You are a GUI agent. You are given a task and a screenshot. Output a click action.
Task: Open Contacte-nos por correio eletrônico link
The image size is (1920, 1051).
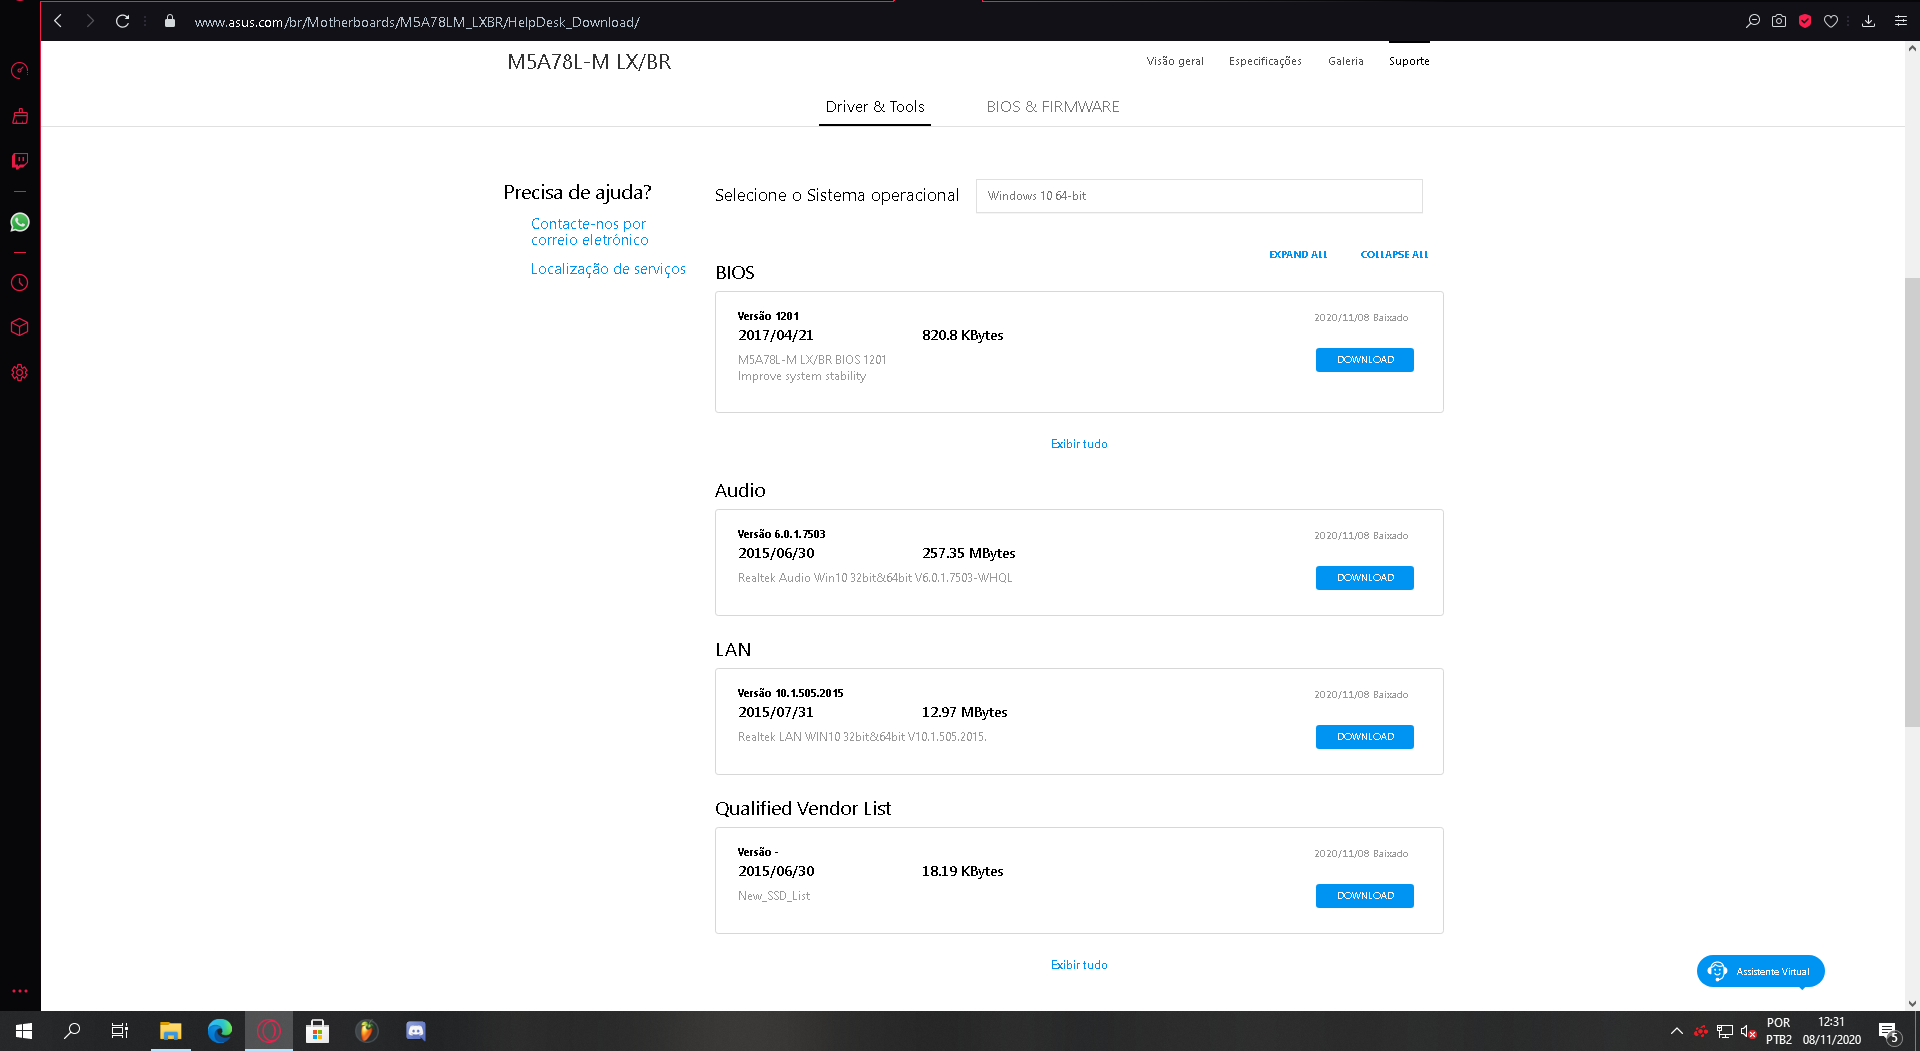coord(589,232)
